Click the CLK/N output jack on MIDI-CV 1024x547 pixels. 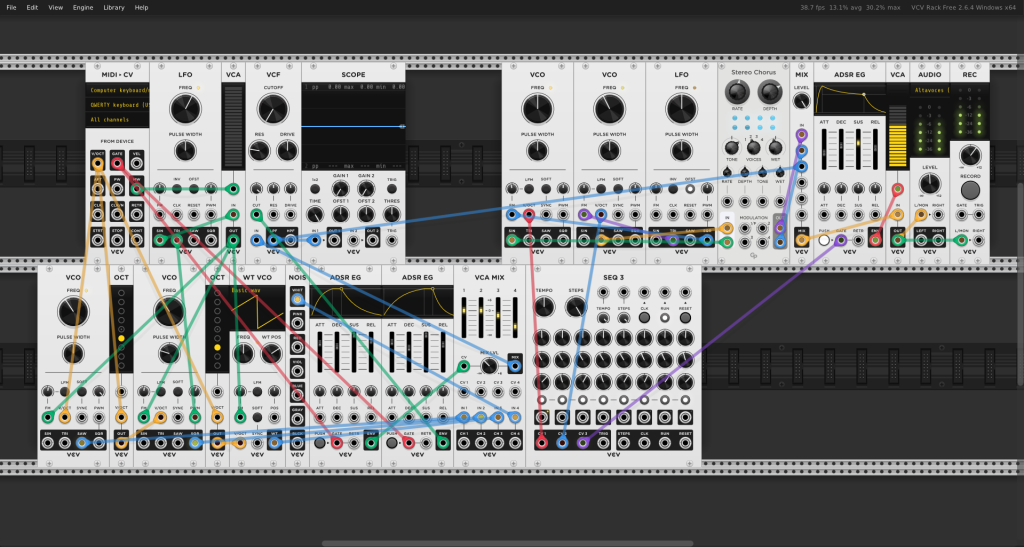click(117, 214)
